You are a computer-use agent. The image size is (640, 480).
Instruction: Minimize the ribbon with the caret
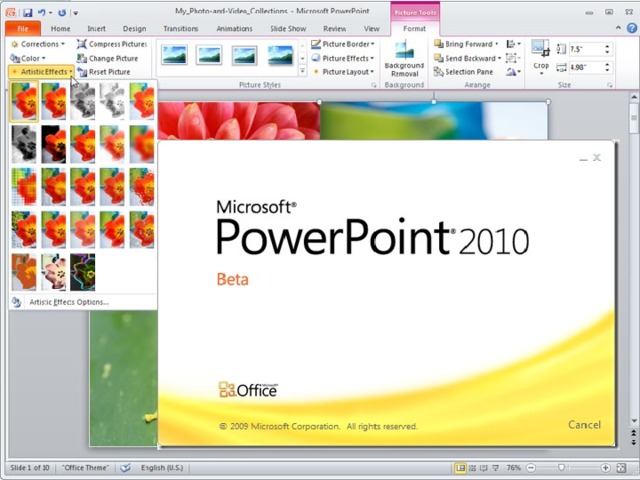tap(618, 28)
